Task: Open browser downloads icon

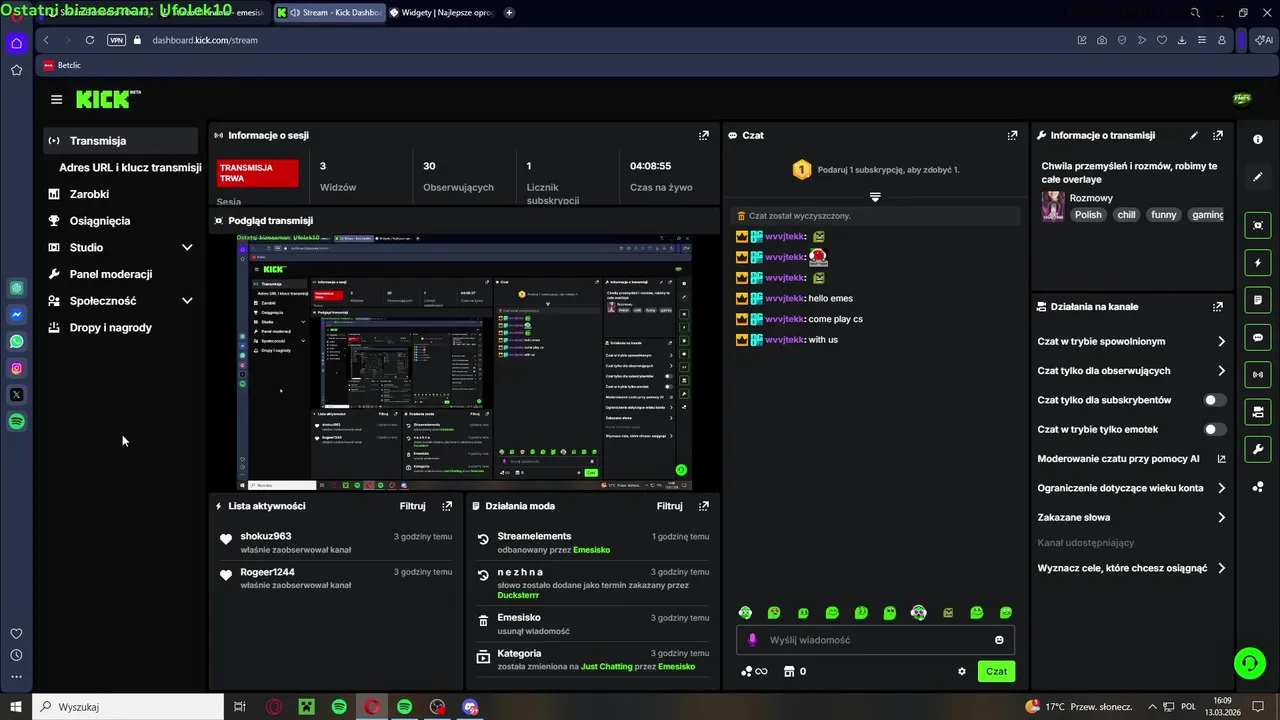Action: [x=1182, y=40]
